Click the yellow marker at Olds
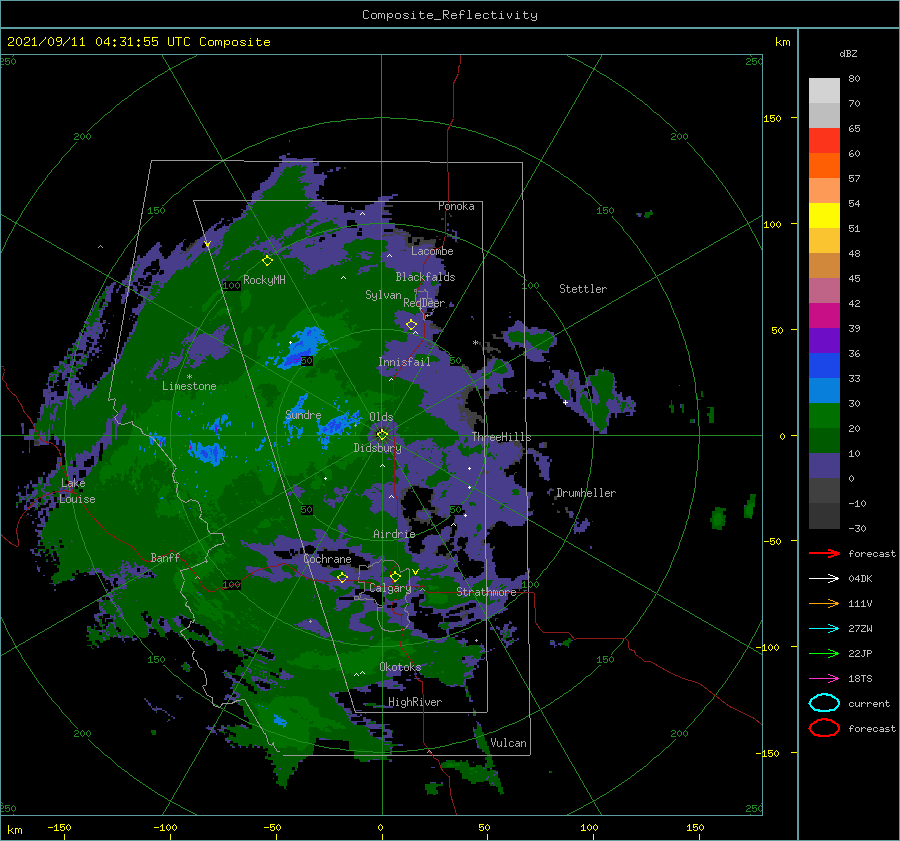 click(382, 435)
